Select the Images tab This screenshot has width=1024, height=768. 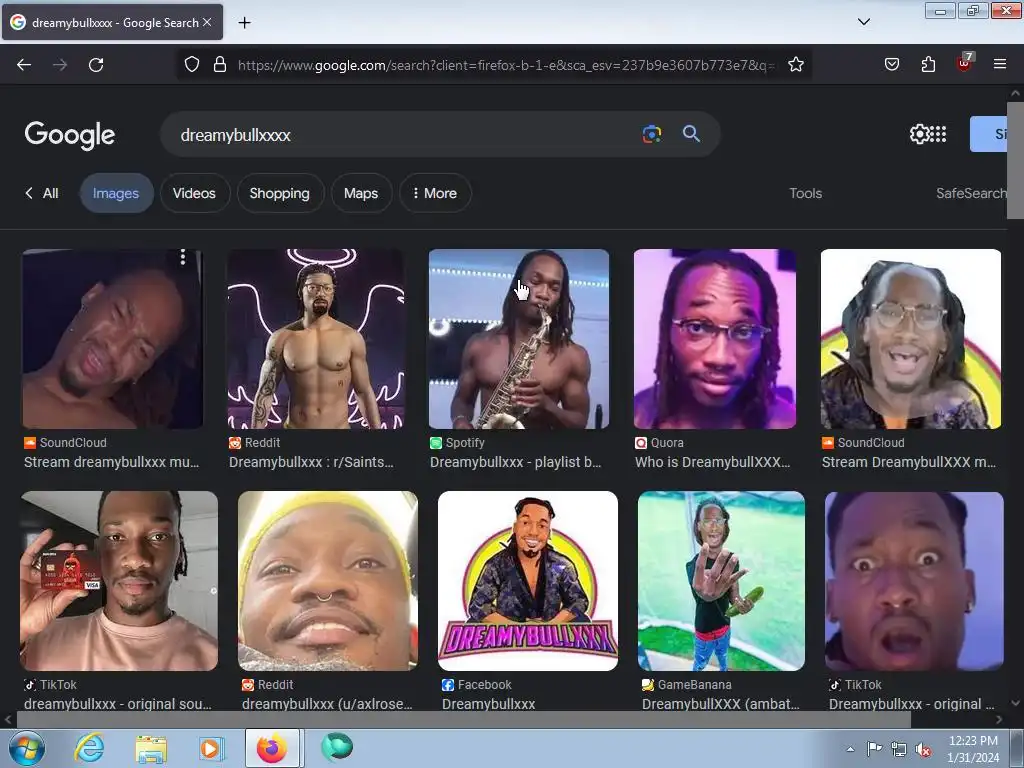pos(116,193)
